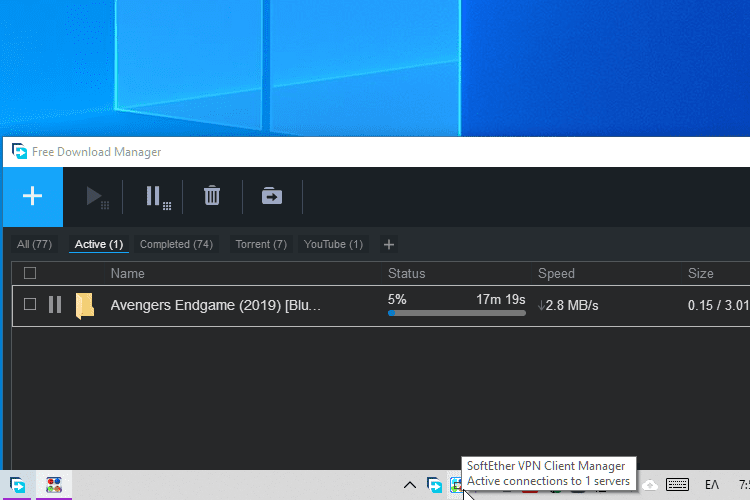Viewport: 750px width, 500px height.
Task: Sort by the Speed column header
Action: (556, 274)
